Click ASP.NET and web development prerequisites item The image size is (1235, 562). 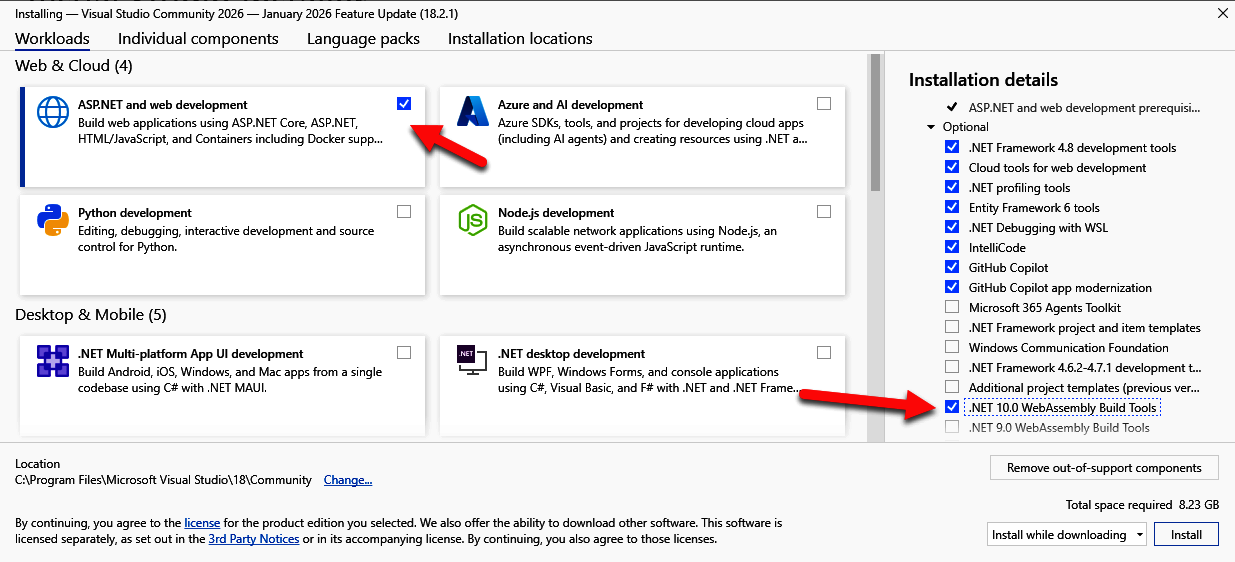[1084, 107]
